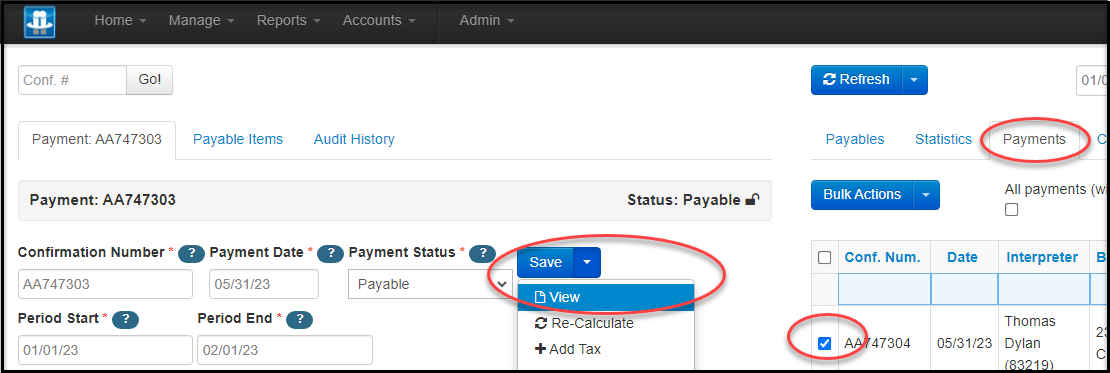Open the Reports menu

288,21
